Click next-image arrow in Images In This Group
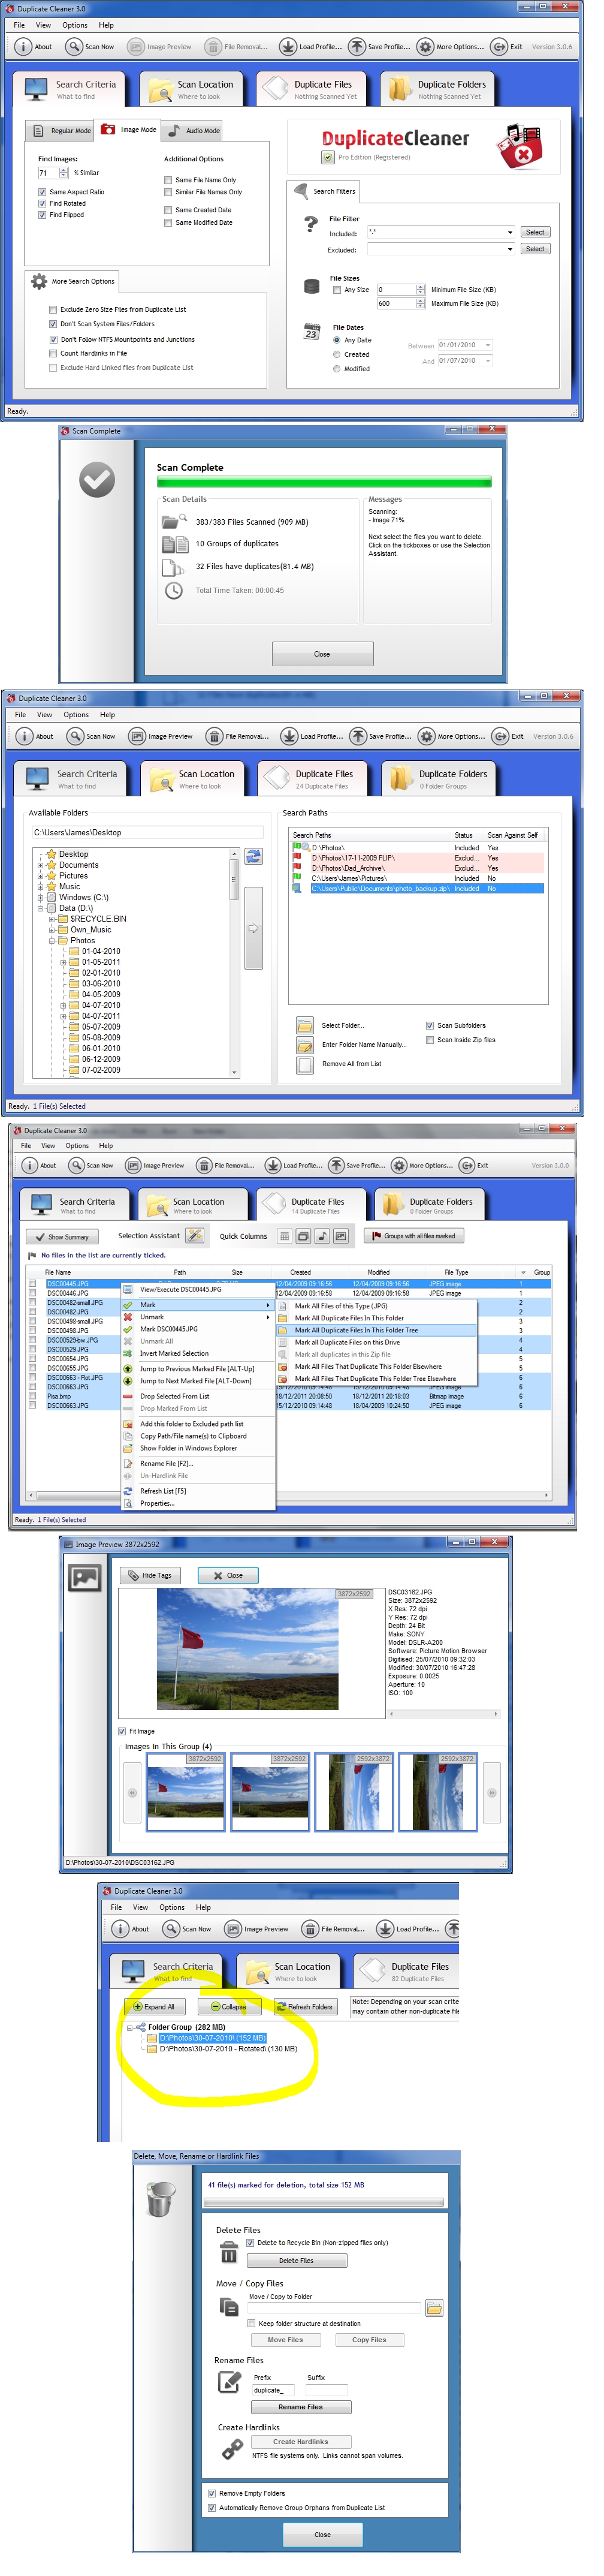Viewport: 604px width, 2576px height. [x=492, y=1793]
